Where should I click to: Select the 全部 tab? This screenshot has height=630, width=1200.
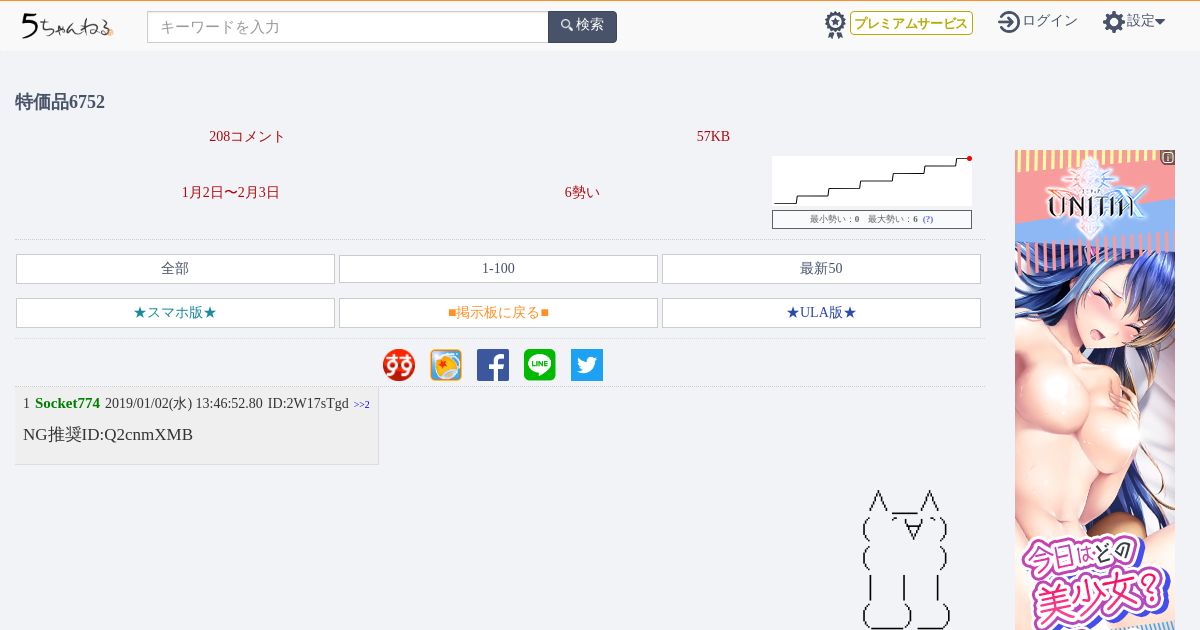coord(175,269)
